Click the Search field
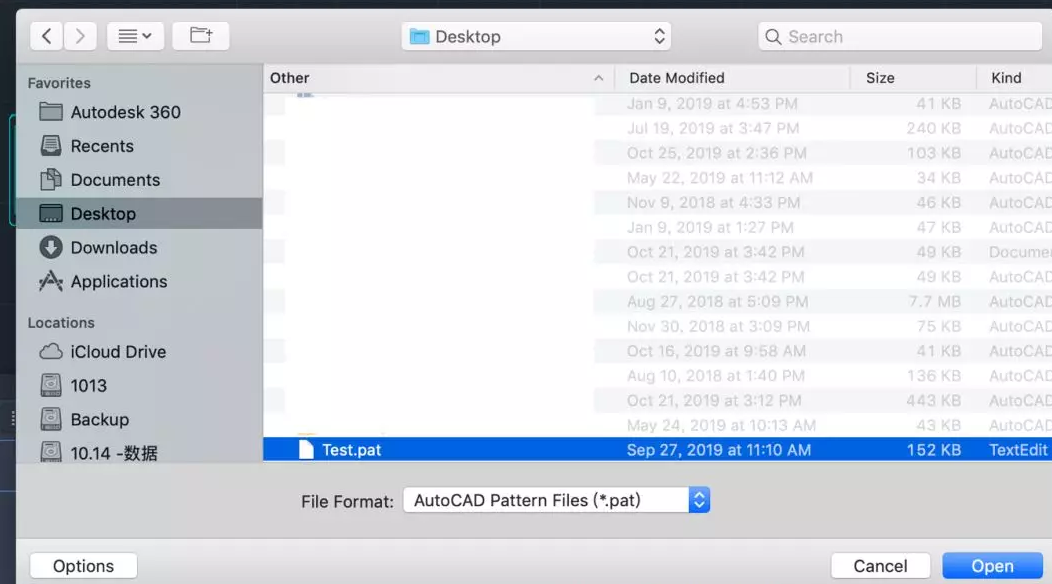The image size is (1052, 584). pos(900,36)
